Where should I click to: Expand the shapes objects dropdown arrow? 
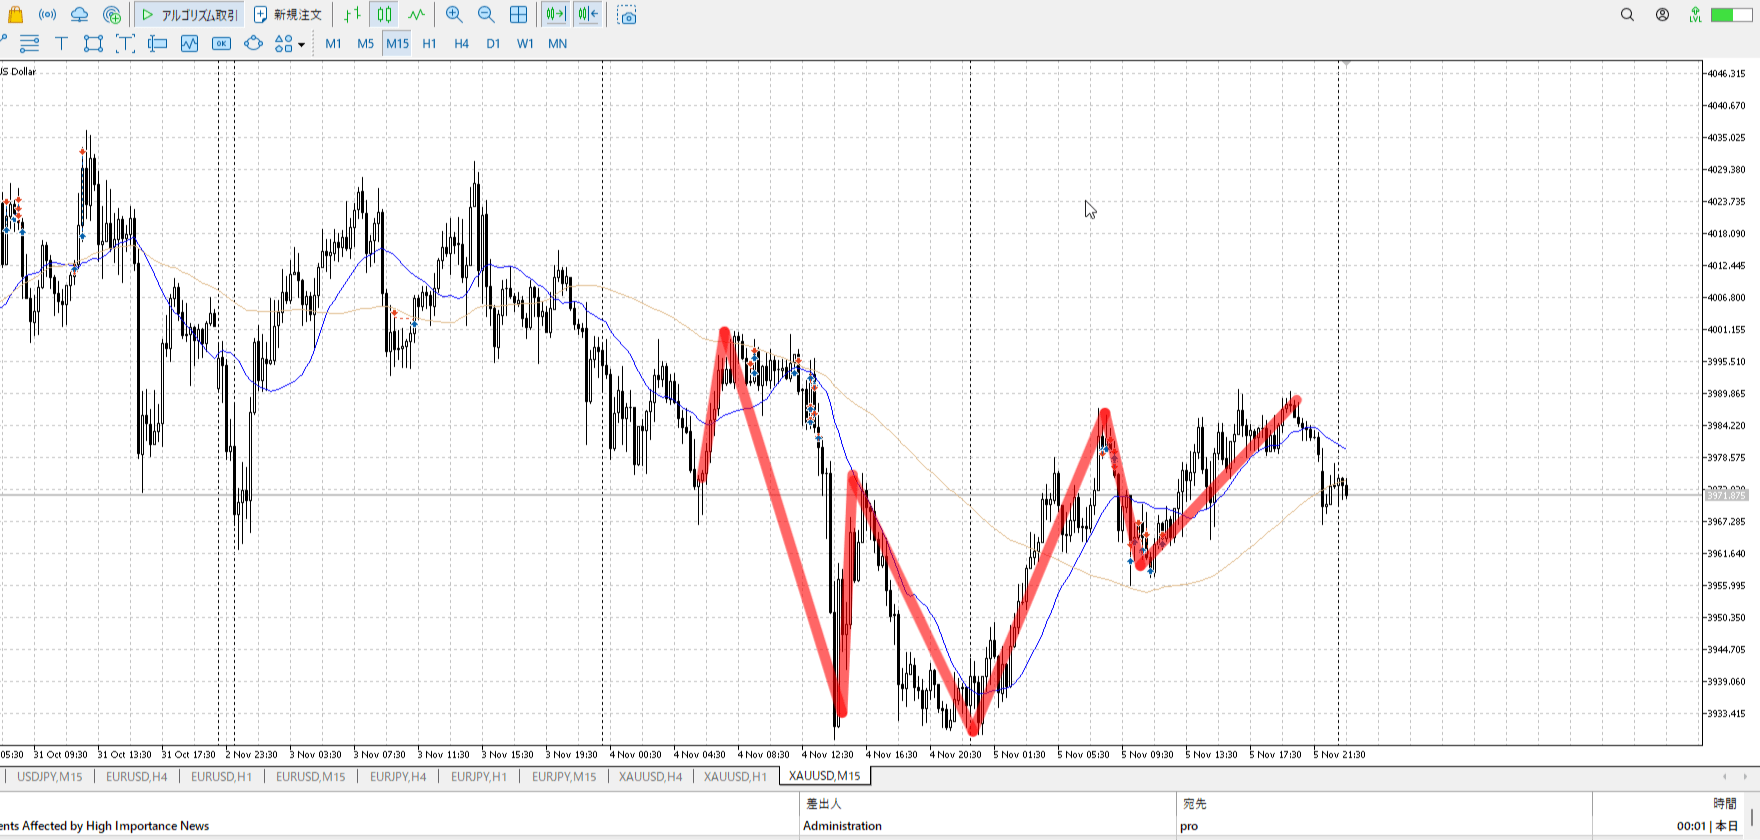pos(301,44)
